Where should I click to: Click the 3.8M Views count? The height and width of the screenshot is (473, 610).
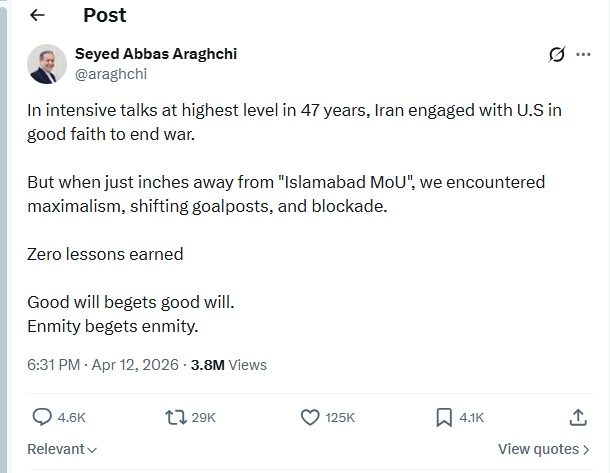(229, 365)
